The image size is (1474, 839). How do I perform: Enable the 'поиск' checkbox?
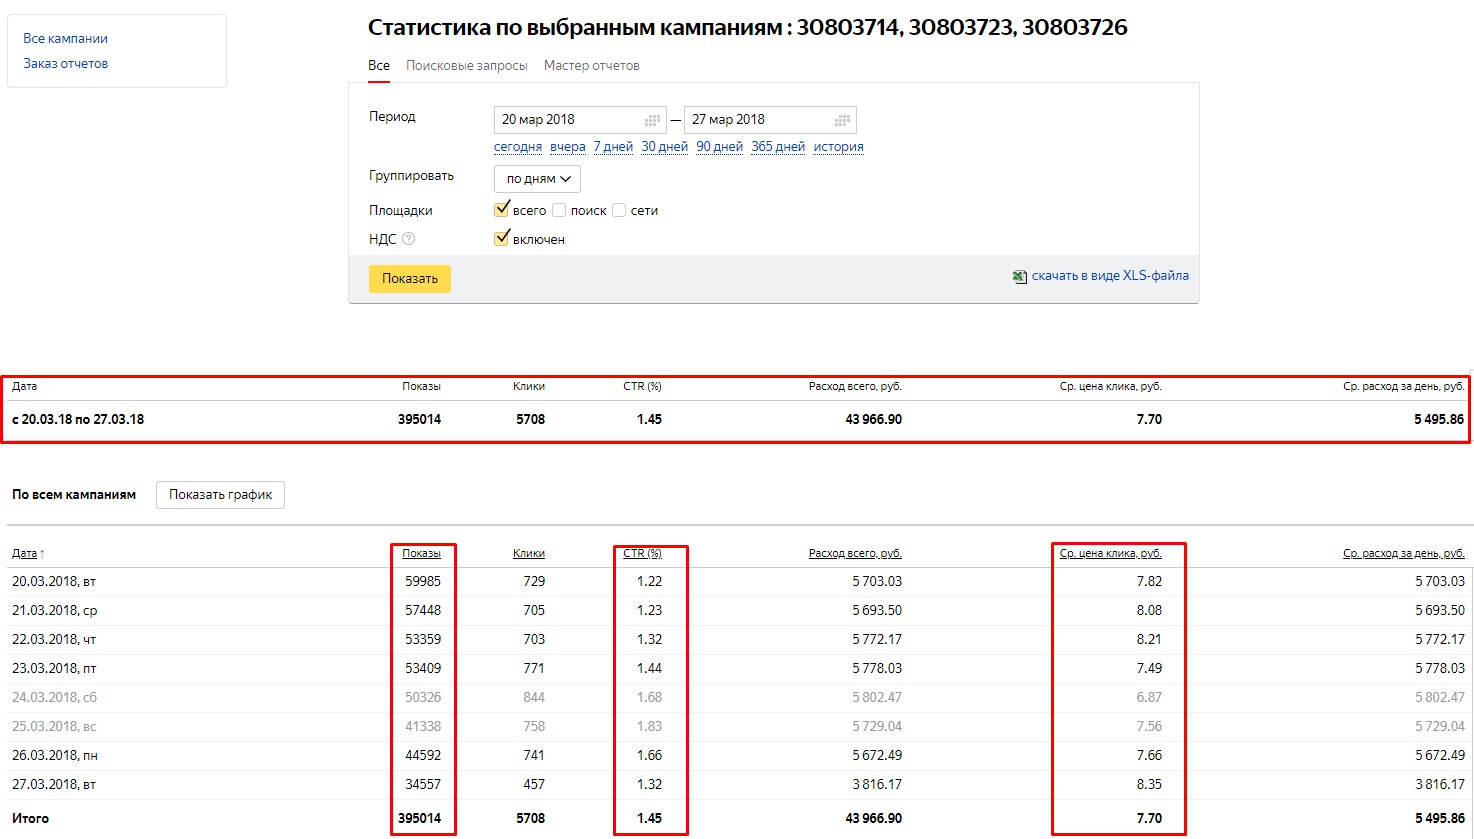[x=559, y=210]
